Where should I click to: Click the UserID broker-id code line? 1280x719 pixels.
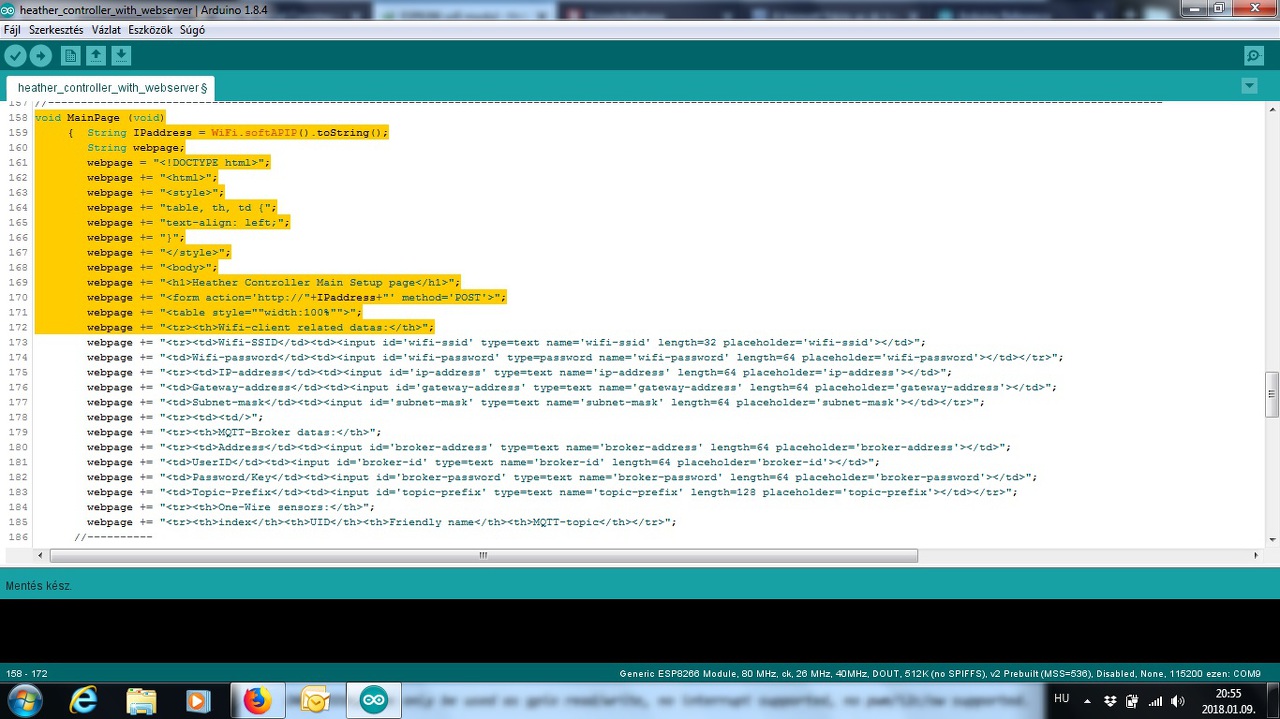tap(483, 463)
